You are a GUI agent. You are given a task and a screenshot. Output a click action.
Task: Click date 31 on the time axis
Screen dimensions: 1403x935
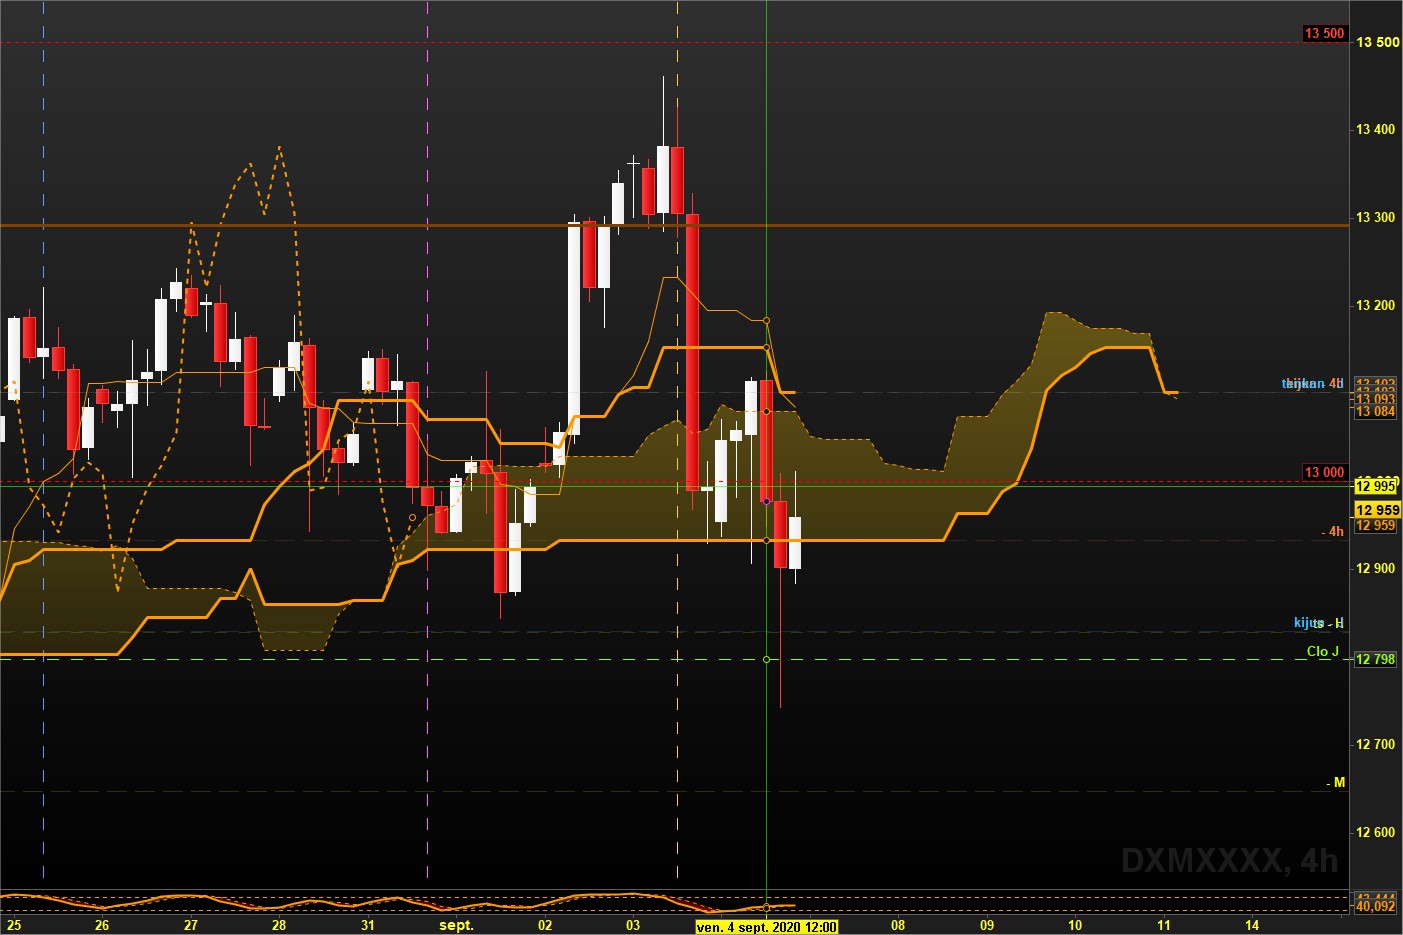368,925
